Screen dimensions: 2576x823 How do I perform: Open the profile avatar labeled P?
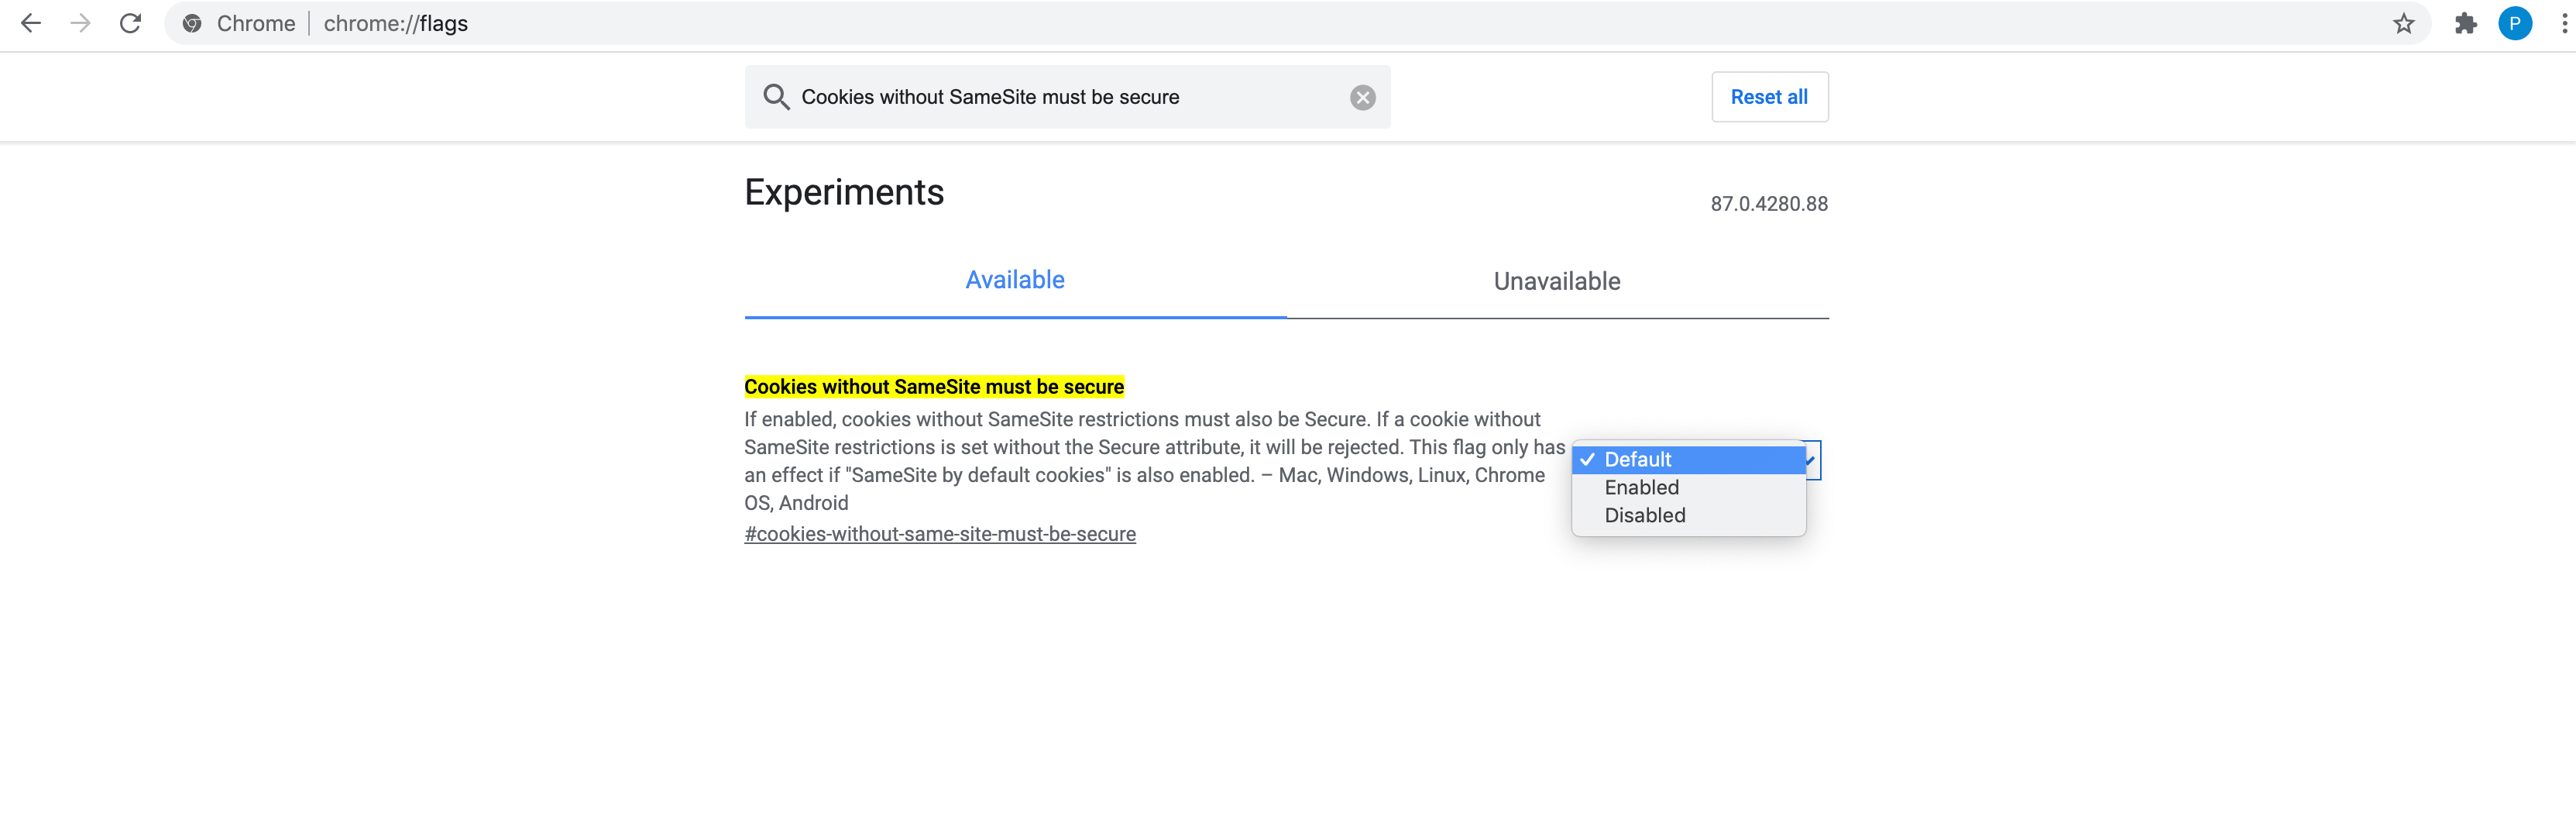[x=2514, y=23]
